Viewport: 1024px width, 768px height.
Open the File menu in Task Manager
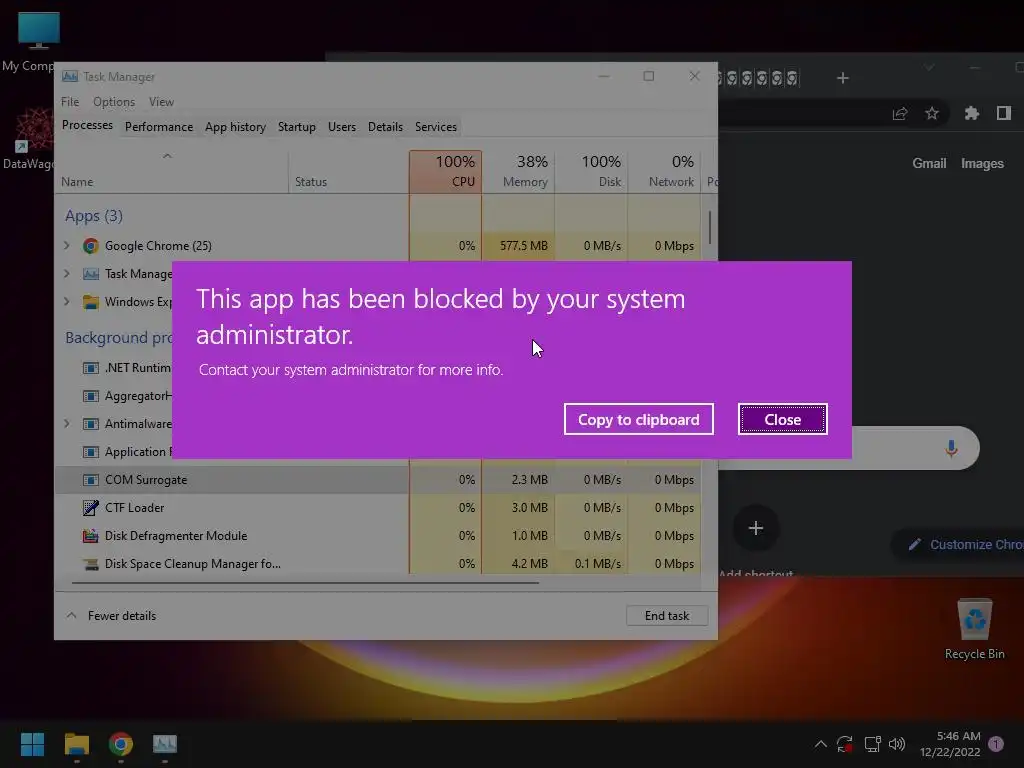pyautogui.click(x=70, y=102)
